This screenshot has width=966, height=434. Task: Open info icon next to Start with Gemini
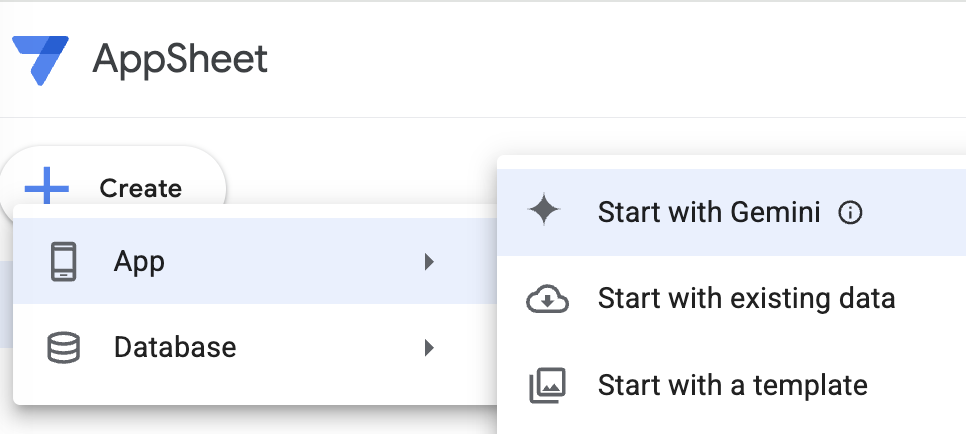click(850, 213)
